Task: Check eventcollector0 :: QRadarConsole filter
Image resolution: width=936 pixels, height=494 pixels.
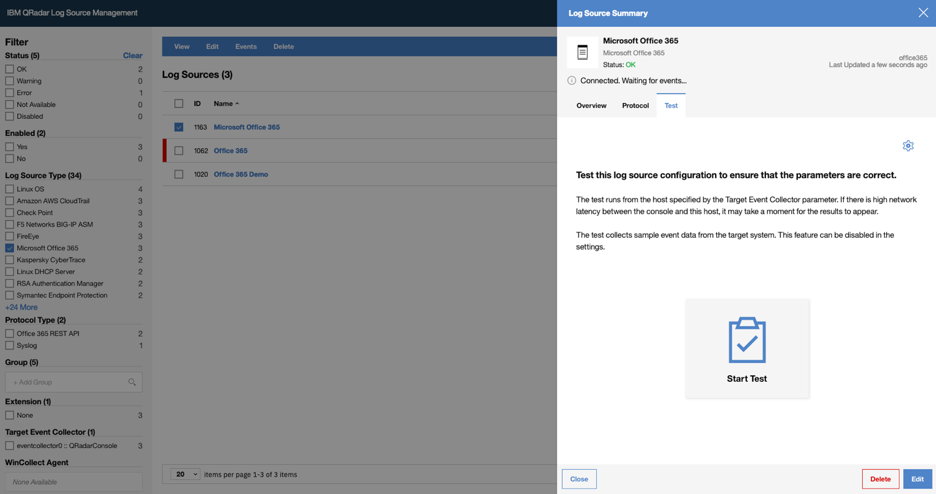Action: tap(10, 446)
